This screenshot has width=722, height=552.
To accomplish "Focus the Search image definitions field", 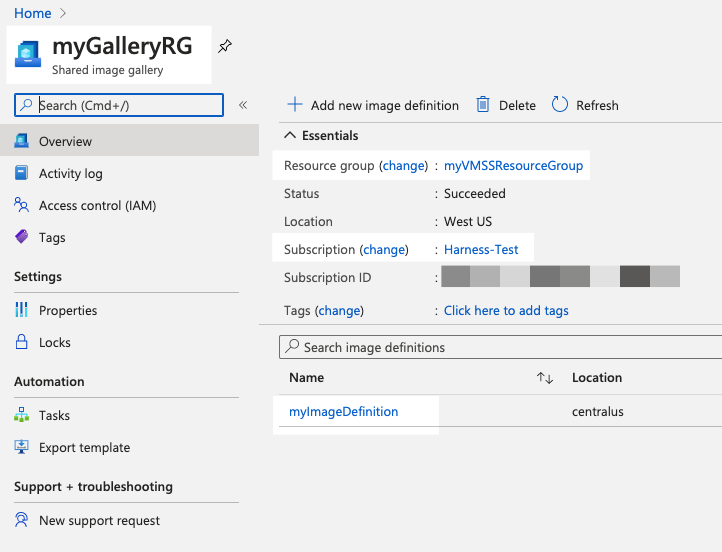I will tap(501, 347).
